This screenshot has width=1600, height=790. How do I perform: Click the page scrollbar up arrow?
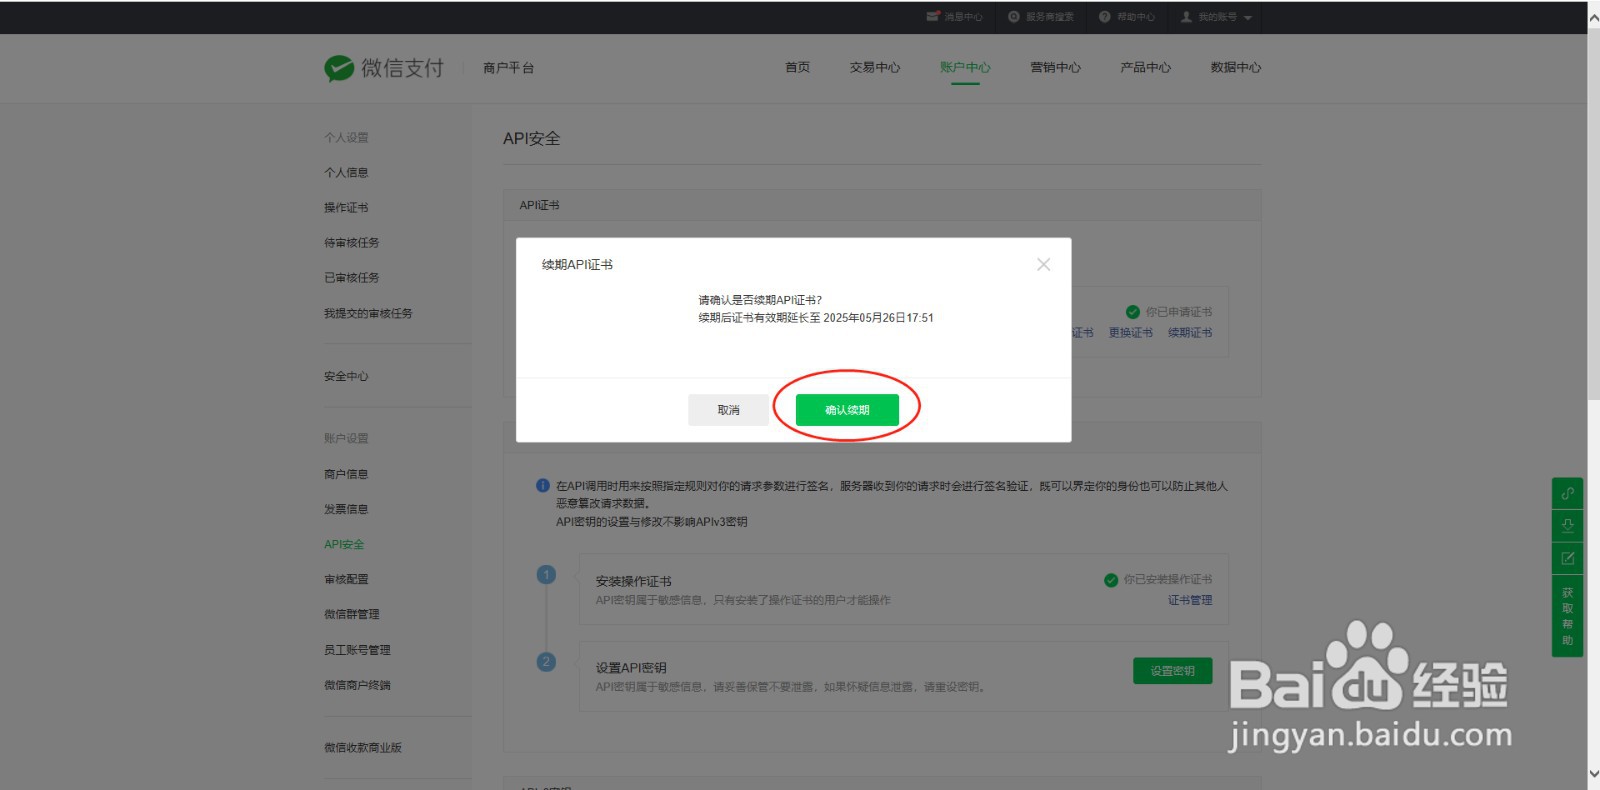pos(1593,16)
